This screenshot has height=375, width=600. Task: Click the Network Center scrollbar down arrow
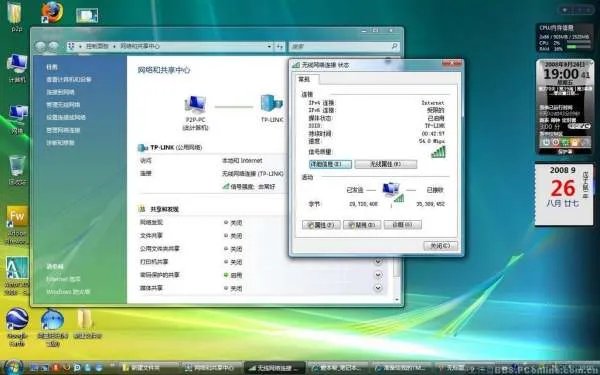point(397,300)
